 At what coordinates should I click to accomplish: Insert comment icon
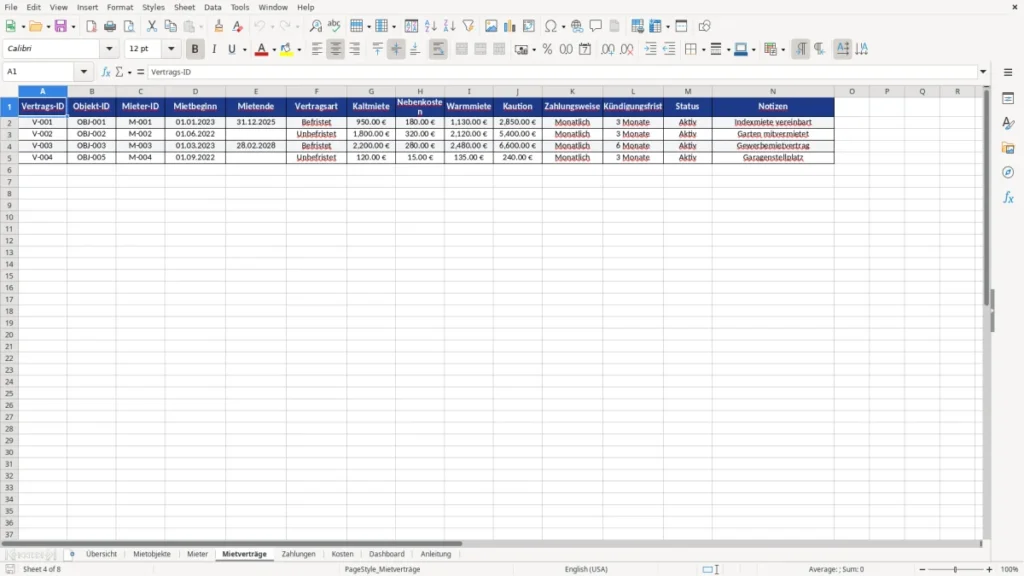[x=596, y=26]
